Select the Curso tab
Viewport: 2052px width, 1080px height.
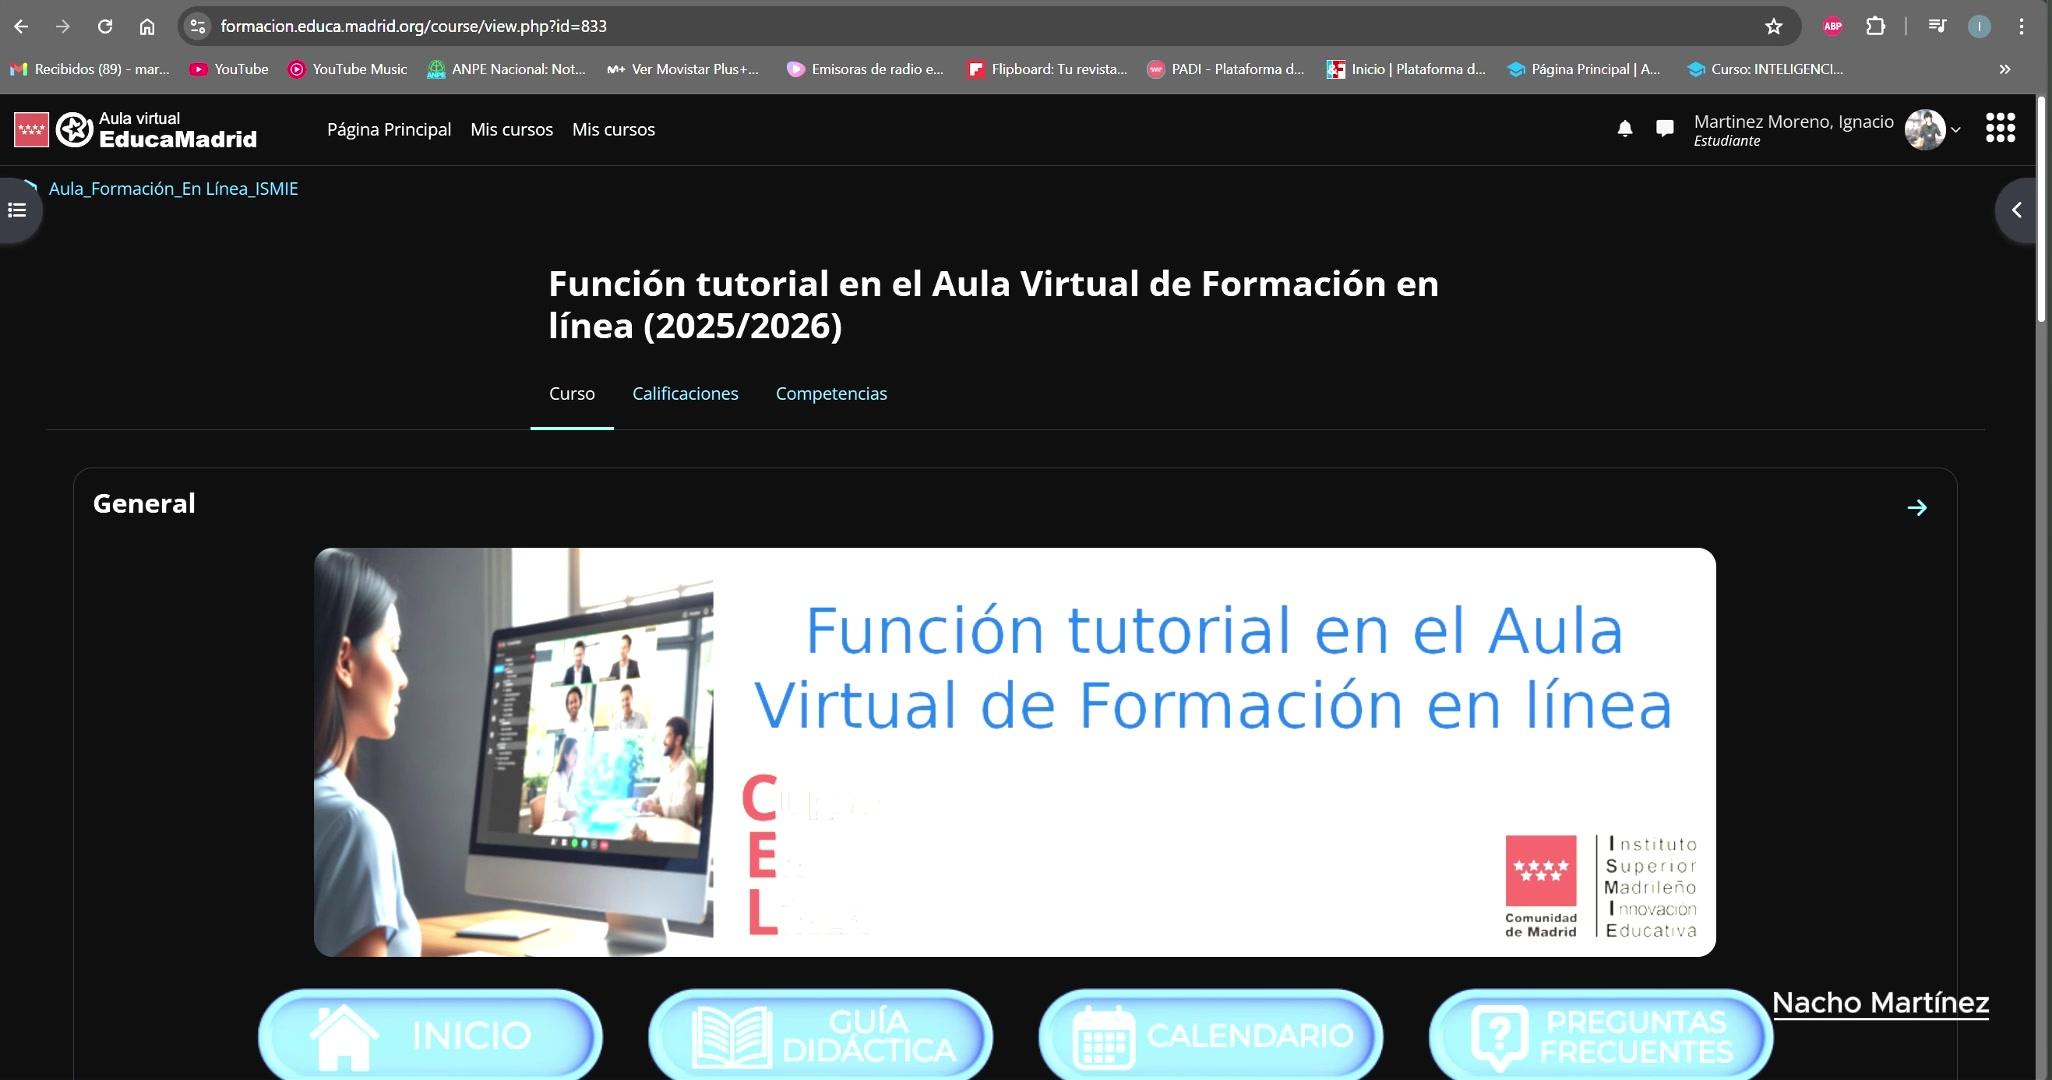point(572,394)
